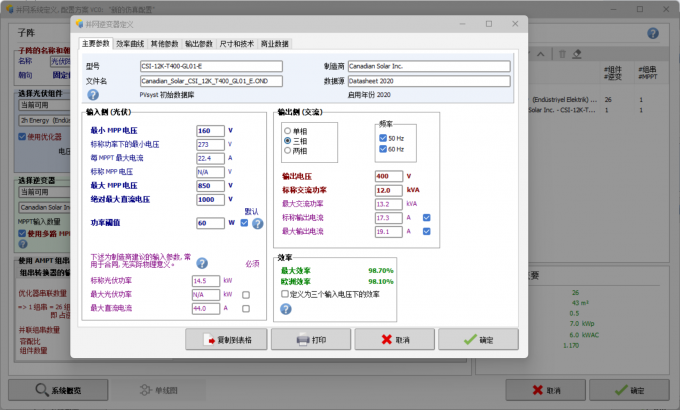Click help icon next to 功率阈值 默认 checkbox
The width and height of the screenshot is (680, 410).
[x=257, y=223]
